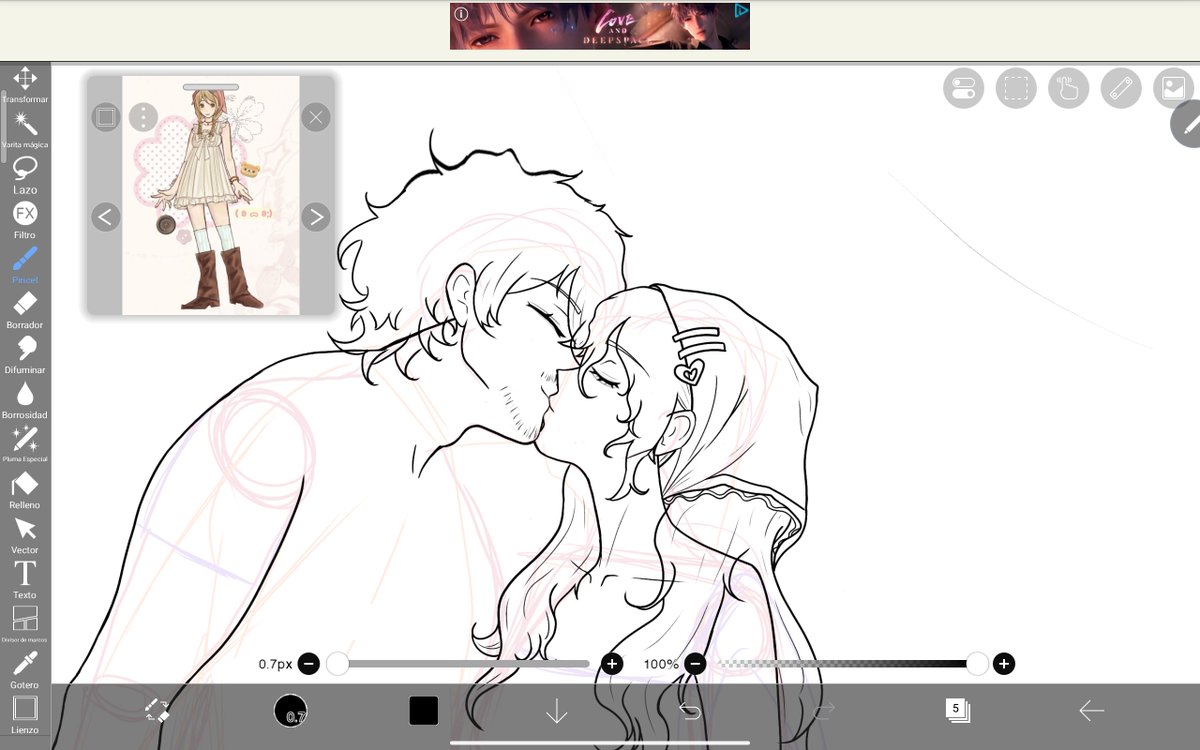
Task: Close the reference image window
Action: click(x=316, y=118)
